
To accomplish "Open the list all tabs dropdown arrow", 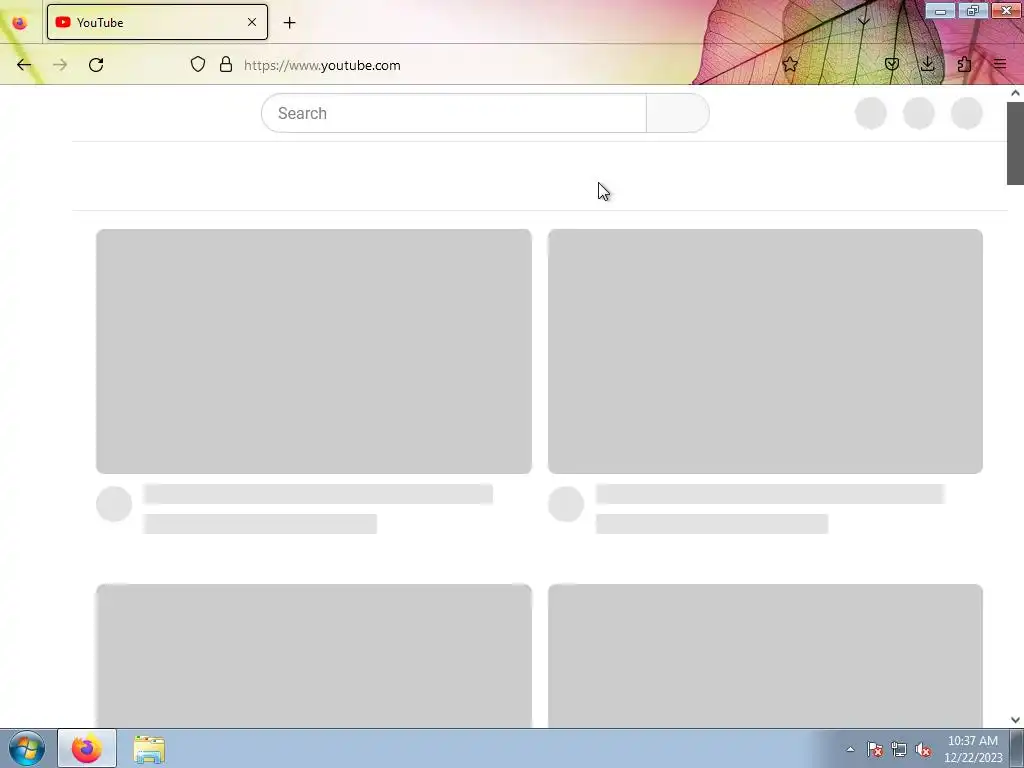I will (x=863, y=20).
